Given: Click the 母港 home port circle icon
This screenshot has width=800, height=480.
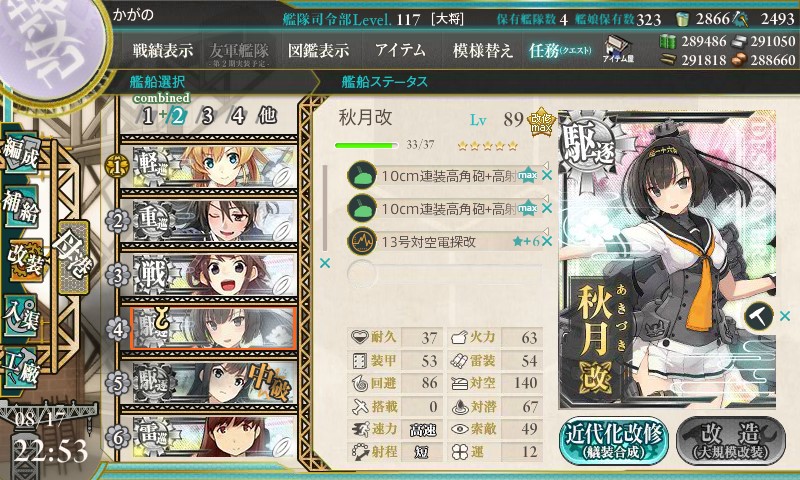Looking at the screenshot, I should 74,258.
